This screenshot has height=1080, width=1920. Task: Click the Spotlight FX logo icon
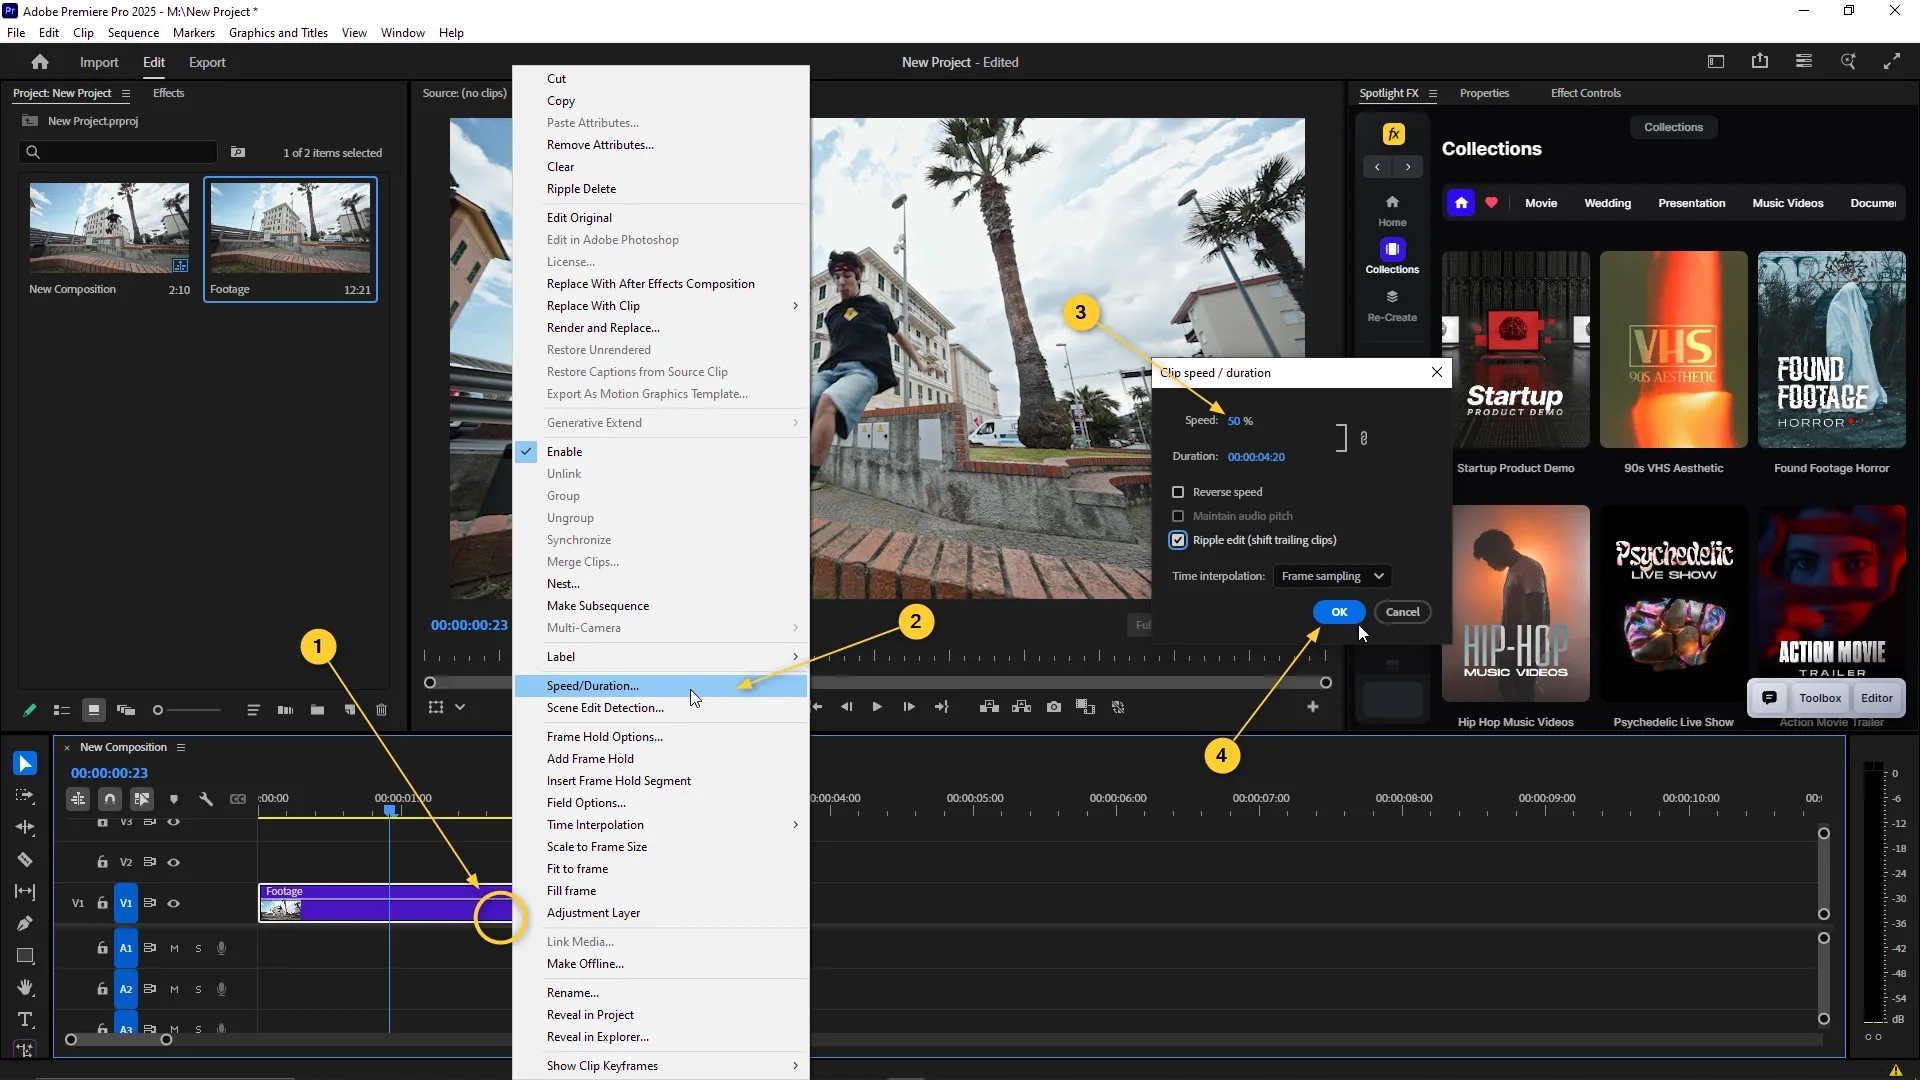click(x=1393, y=134)
